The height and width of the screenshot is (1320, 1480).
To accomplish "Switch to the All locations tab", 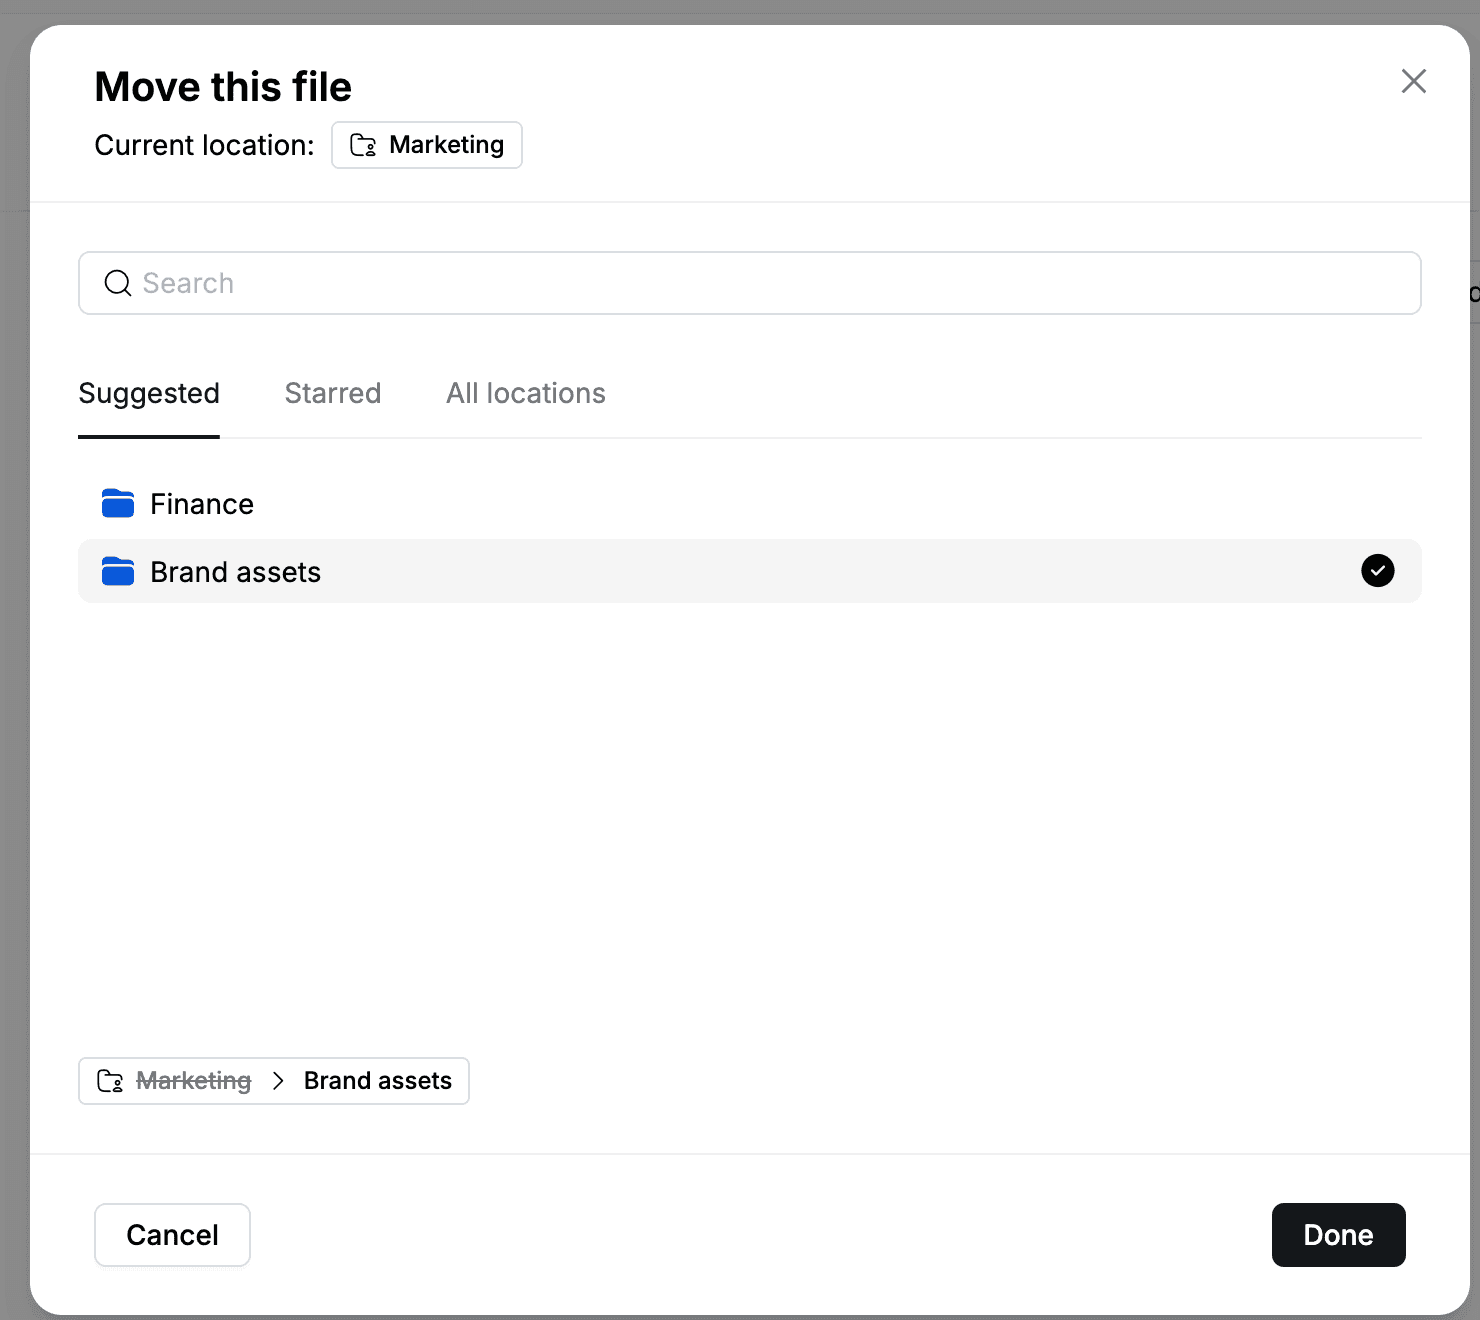I will pos(526,393).
